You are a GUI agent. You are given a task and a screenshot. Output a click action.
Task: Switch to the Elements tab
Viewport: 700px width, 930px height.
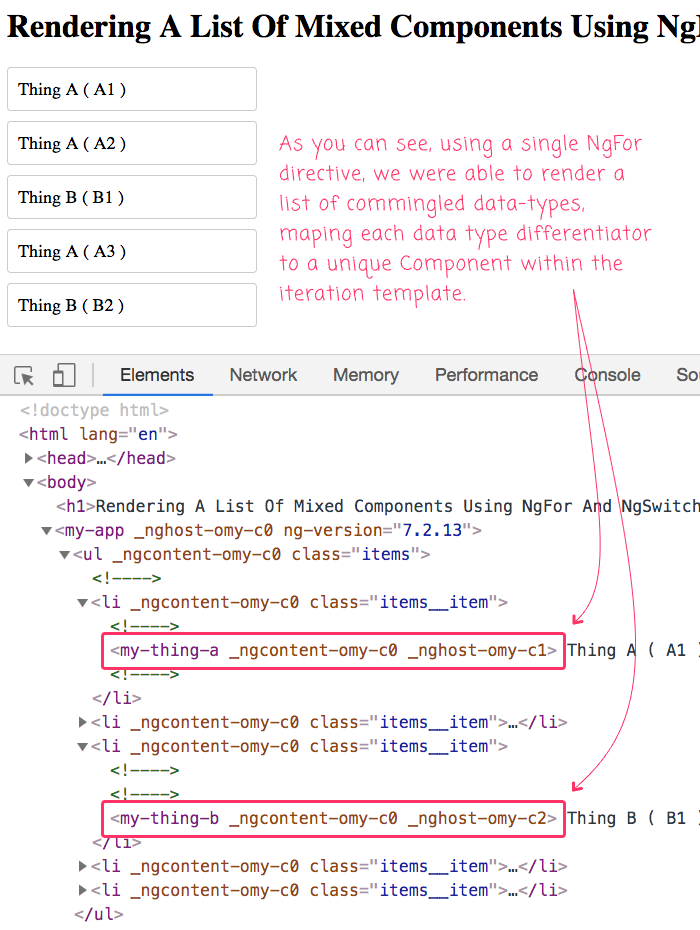coord(157,376)
